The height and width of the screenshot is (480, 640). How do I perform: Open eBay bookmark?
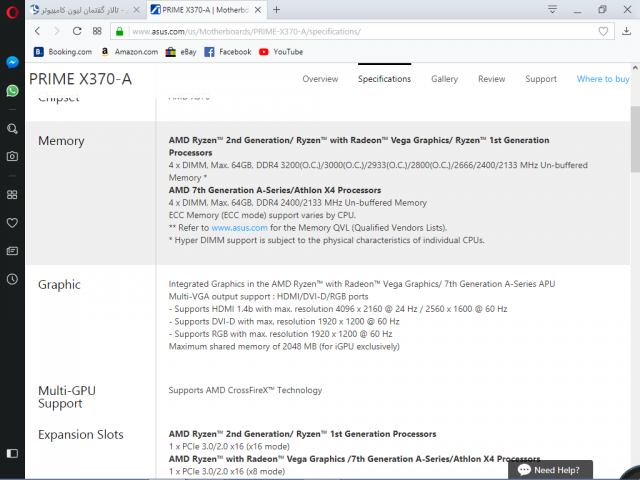point(181,52)
